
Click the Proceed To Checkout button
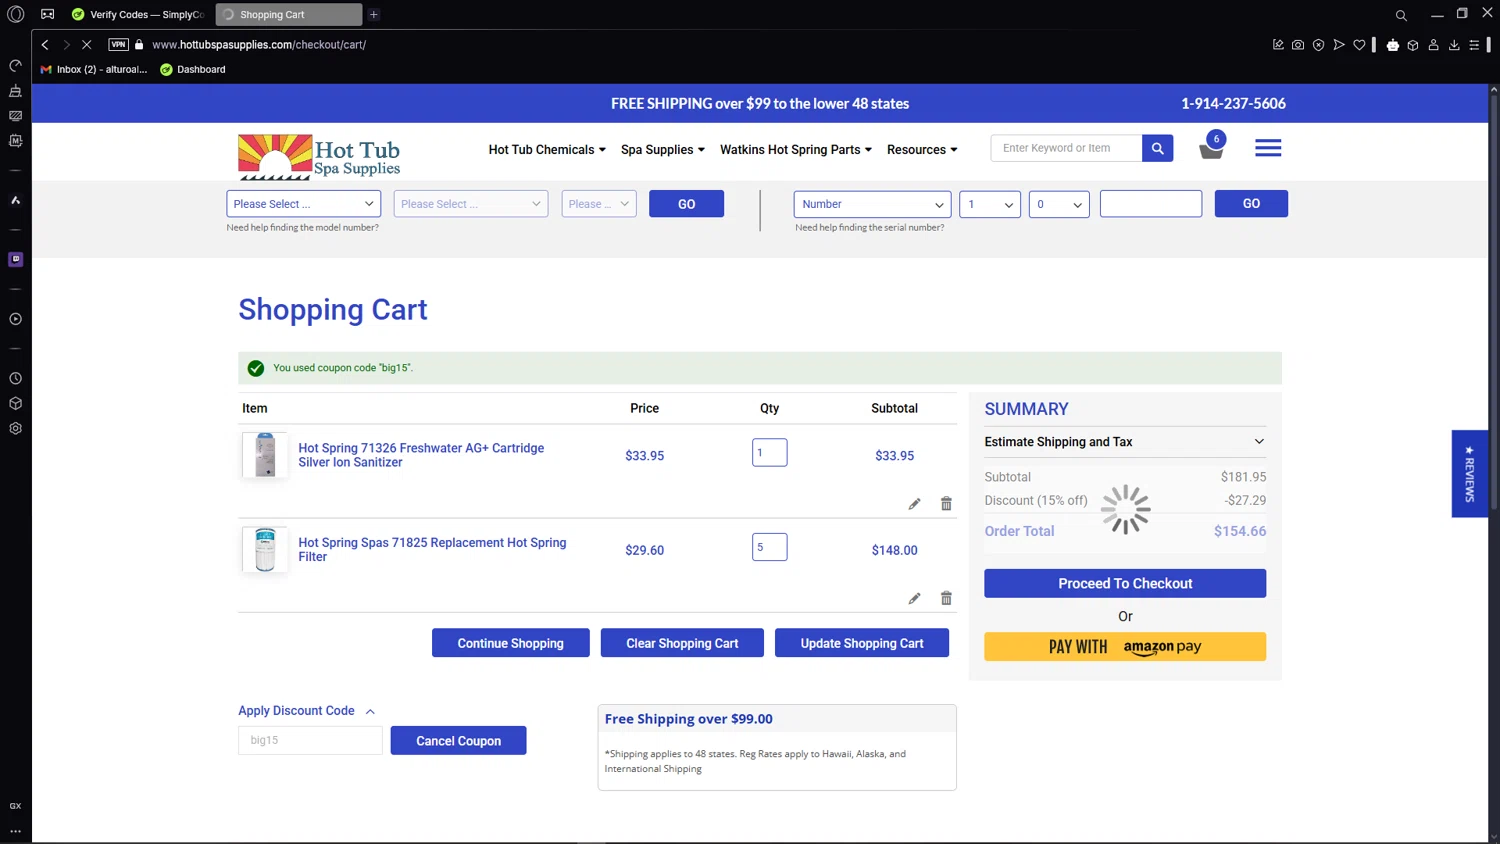click(1125, 584)
